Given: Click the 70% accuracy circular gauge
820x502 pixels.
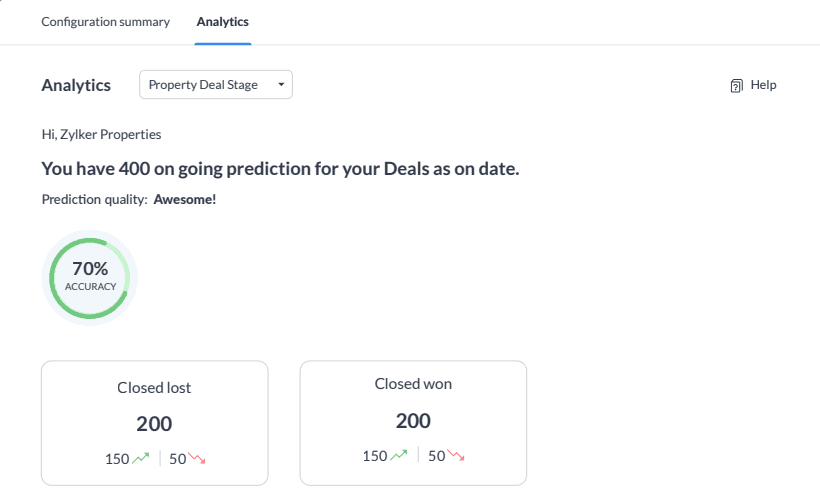Looking at the screenshot, I should (90, 278).
